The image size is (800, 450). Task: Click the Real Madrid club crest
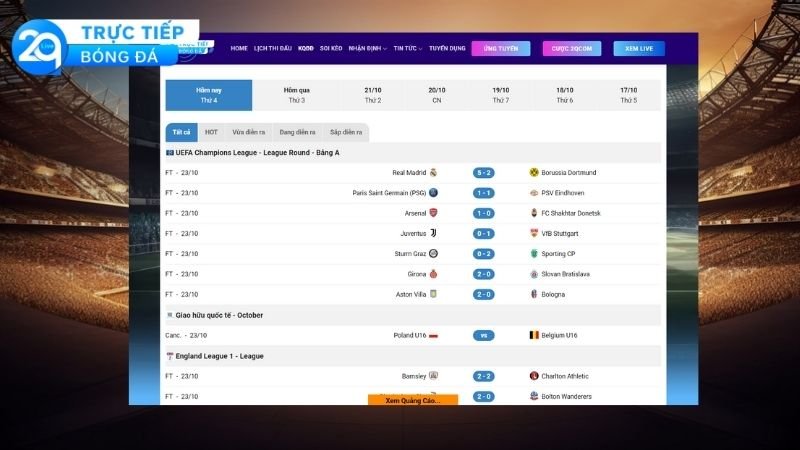point(433,172)
